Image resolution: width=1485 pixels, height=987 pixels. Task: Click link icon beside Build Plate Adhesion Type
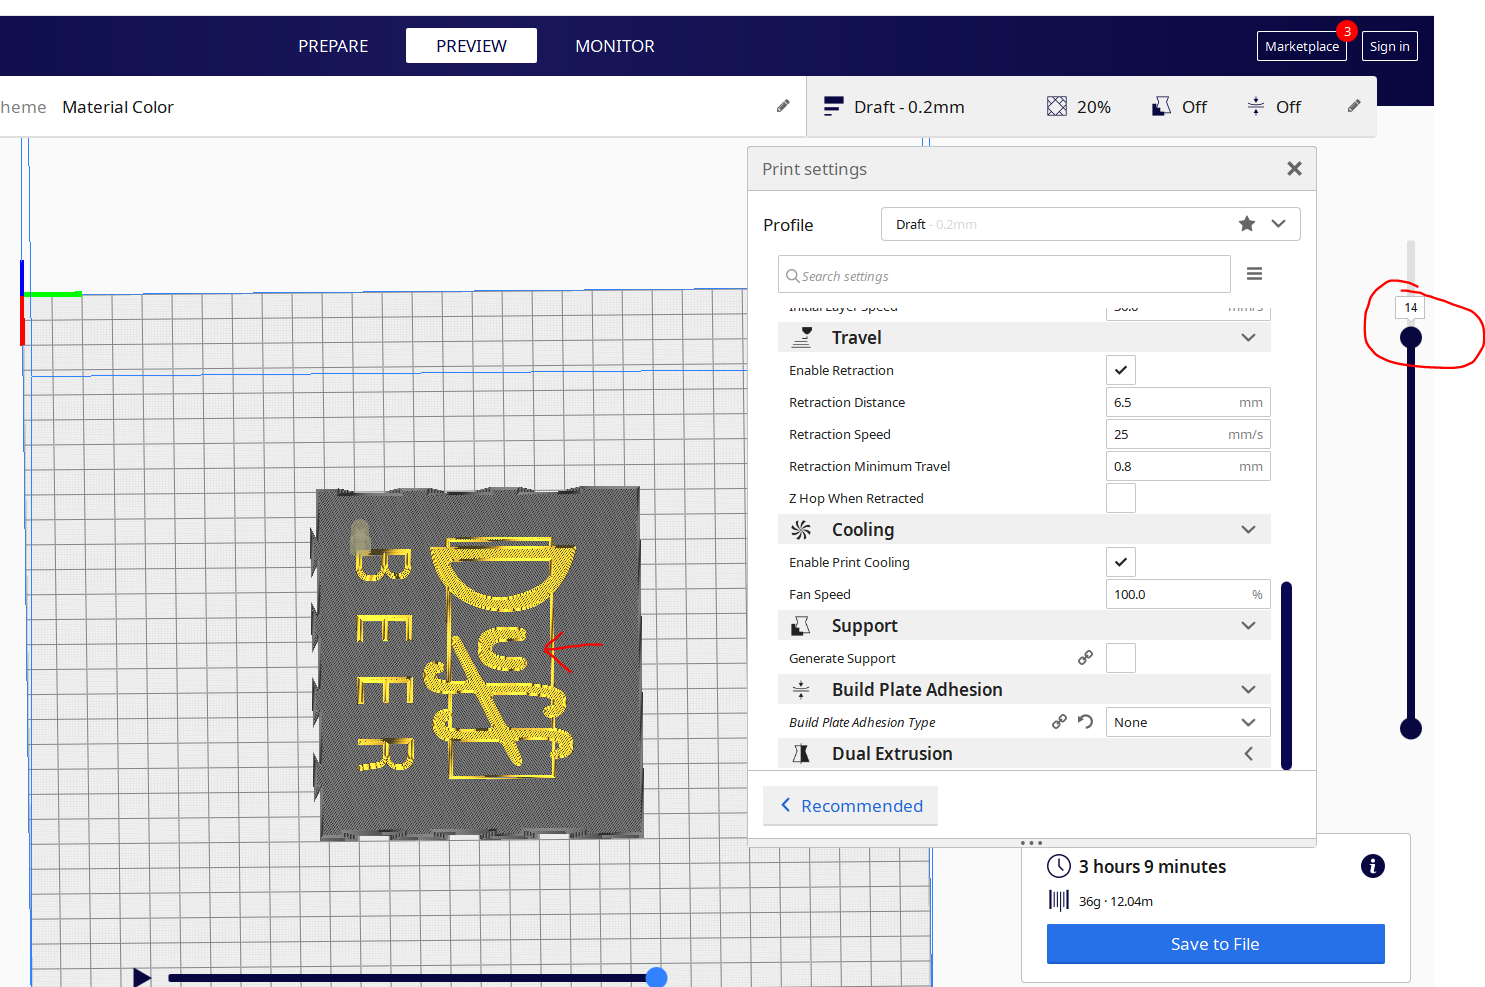(1059, 721)
